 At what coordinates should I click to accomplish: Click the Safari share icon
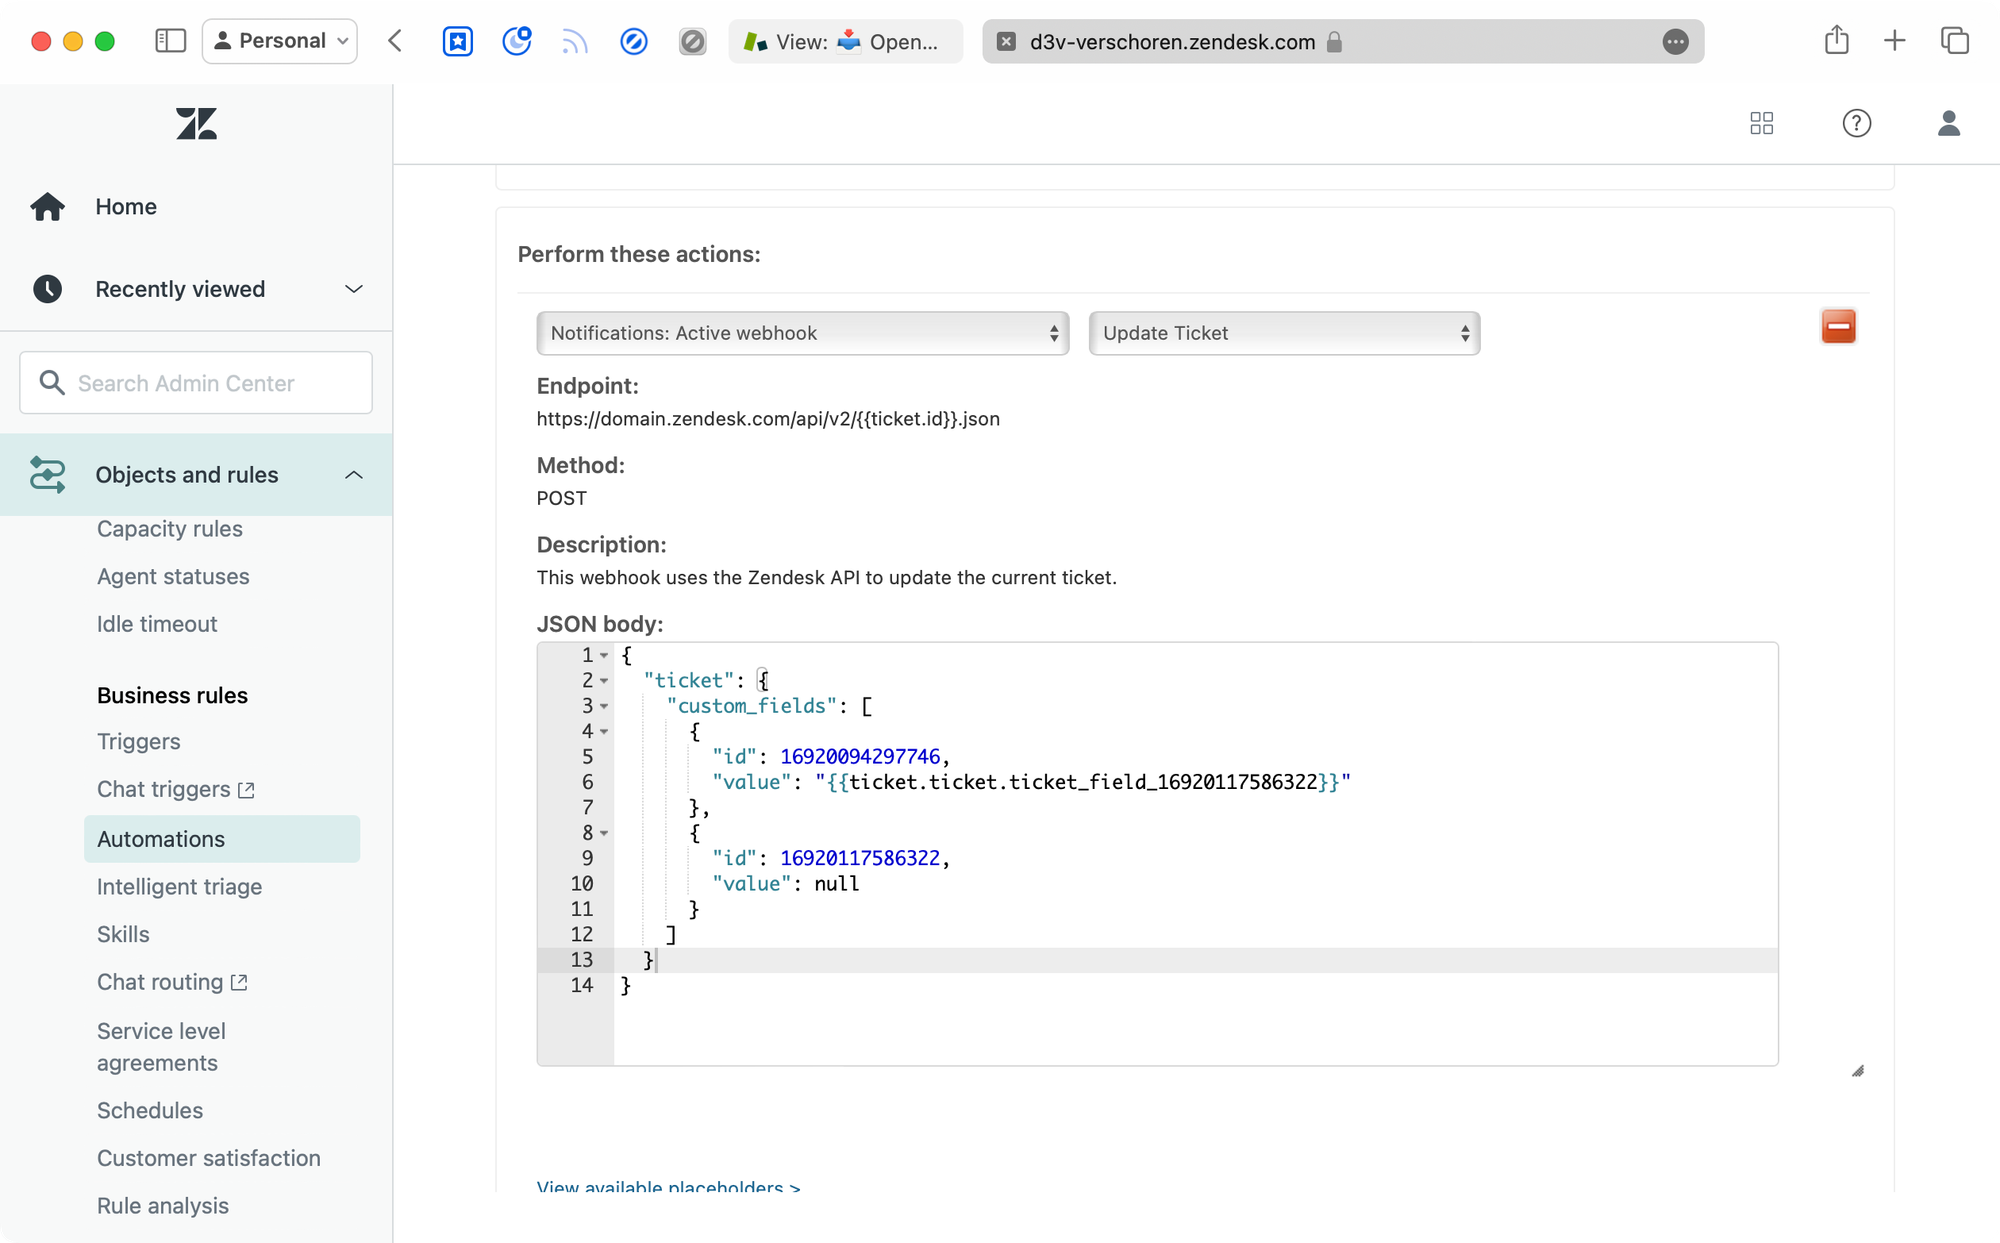click(1836, 41)
